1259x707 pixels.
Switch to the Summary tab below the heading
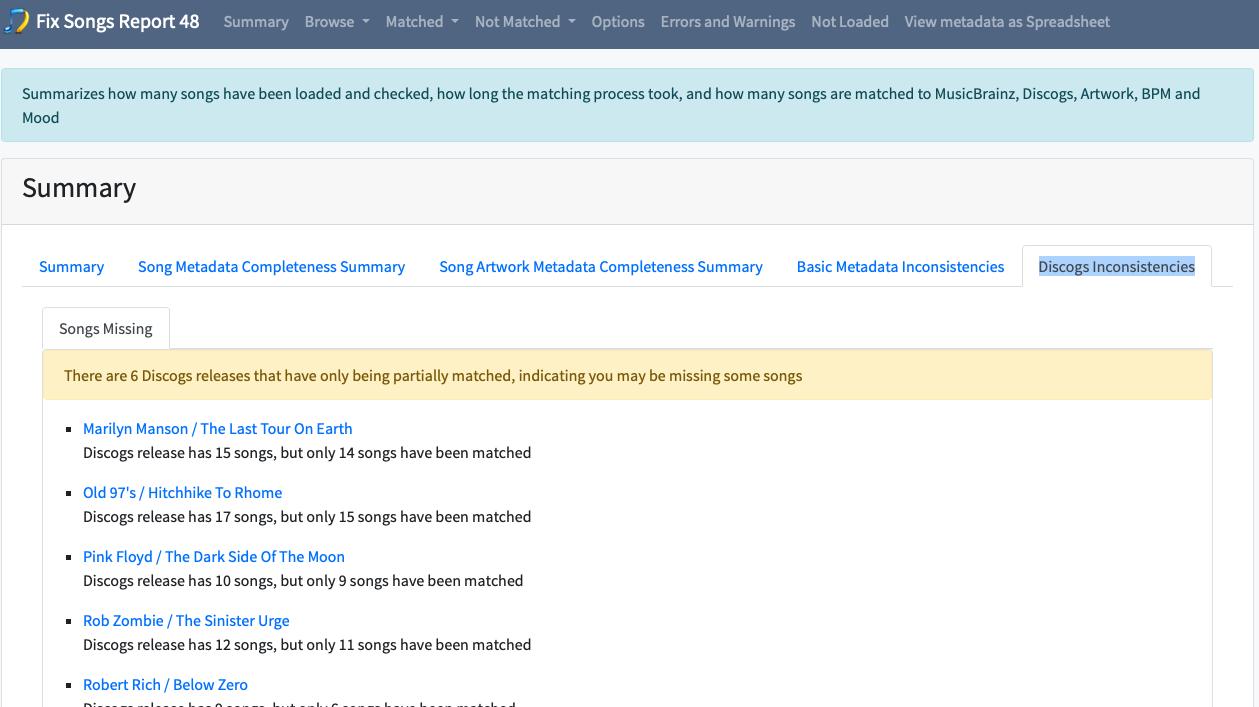pyautogui.click(x=71, y=266)
